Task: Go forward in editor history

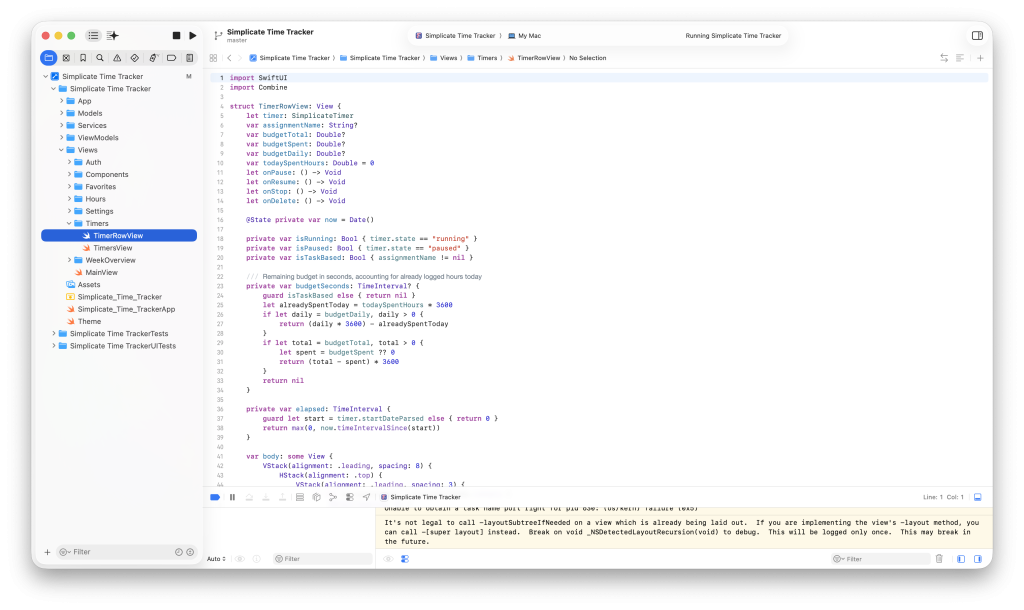Action: [240, 57]
